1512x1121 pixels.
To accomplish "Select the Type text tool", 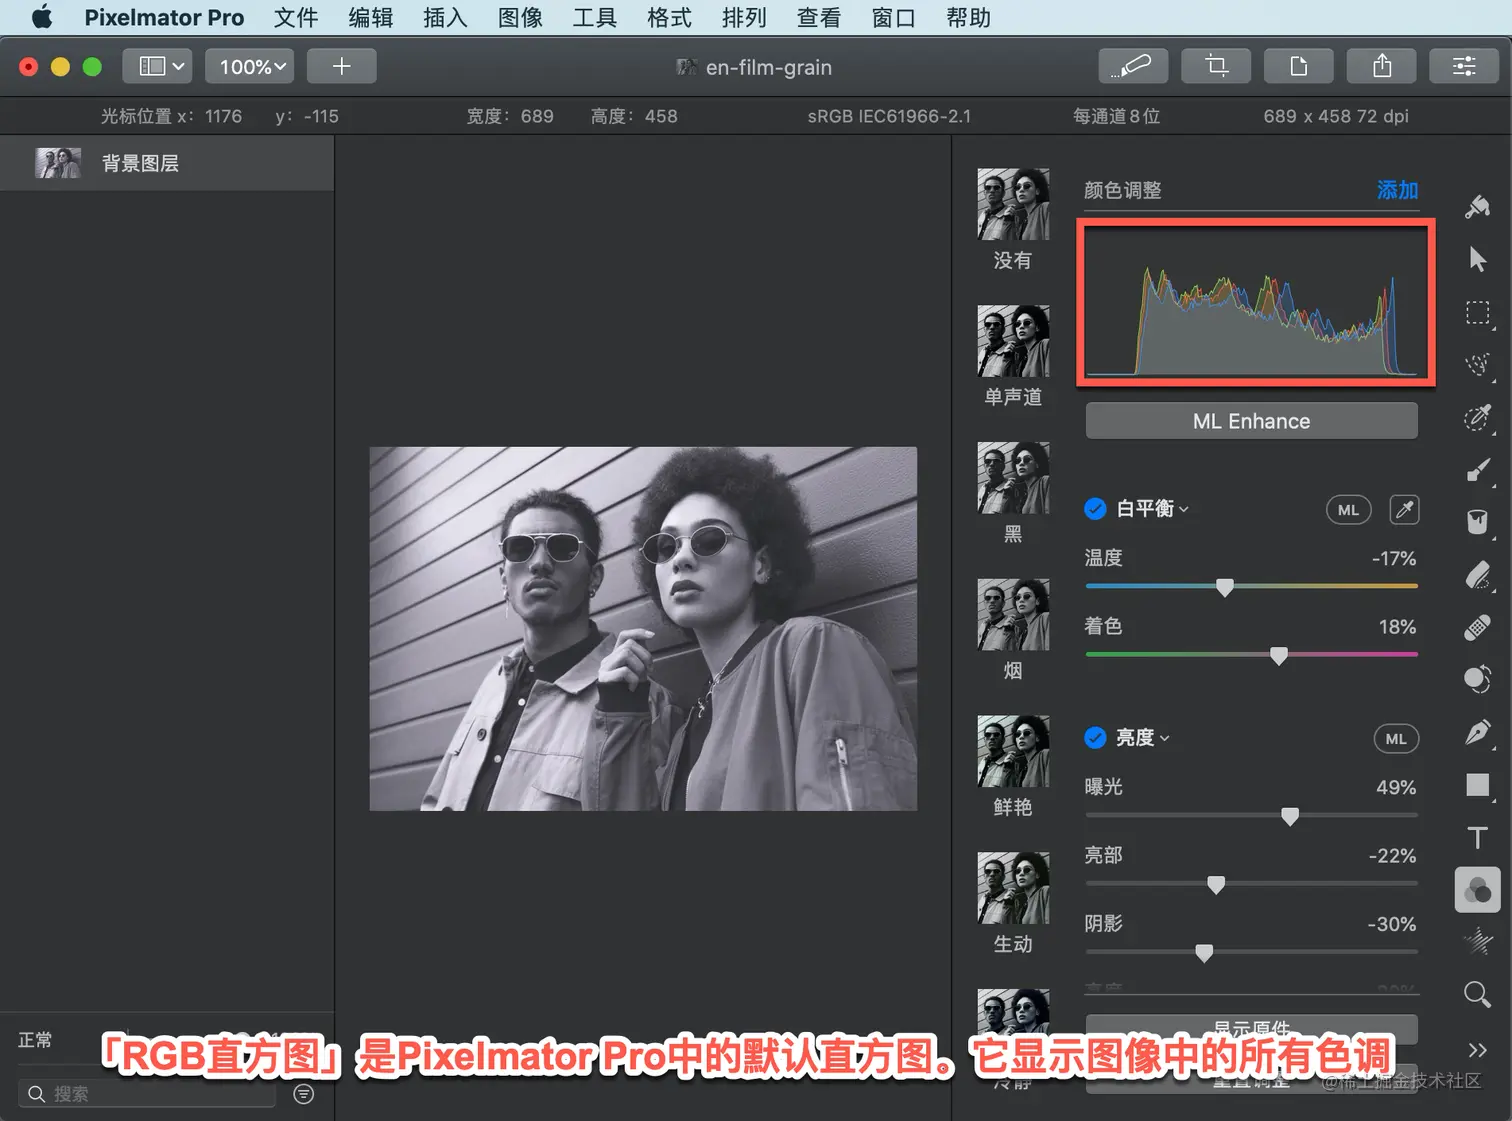I will pyautogui.click(x=1477, y=837).
